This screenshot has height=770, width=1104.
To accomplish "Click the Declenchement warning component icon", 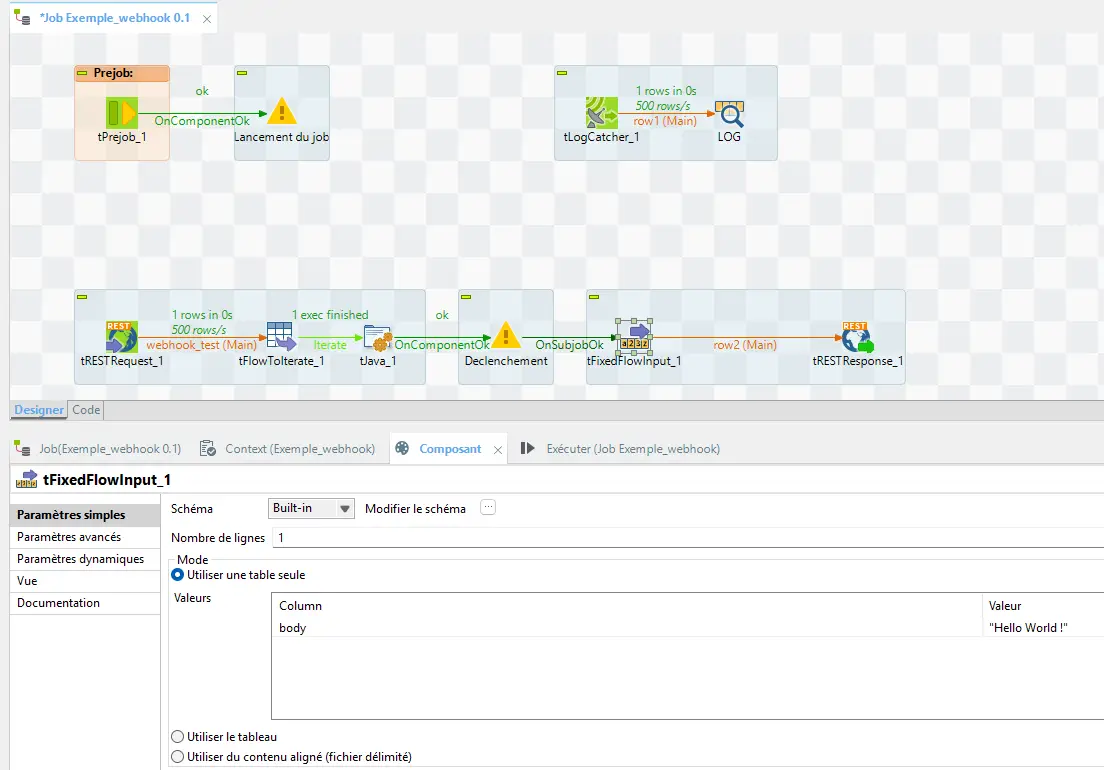I will coord(506,336).
